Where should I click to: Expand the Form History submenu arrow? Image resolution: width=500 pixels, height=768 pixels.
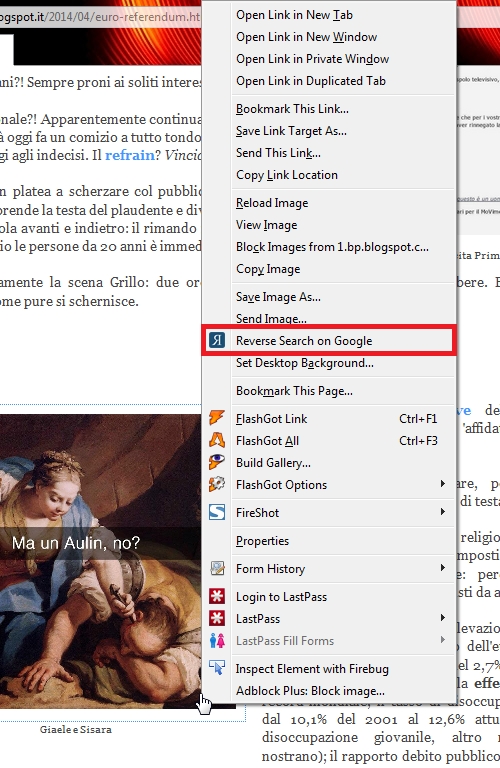click(443, 568)
